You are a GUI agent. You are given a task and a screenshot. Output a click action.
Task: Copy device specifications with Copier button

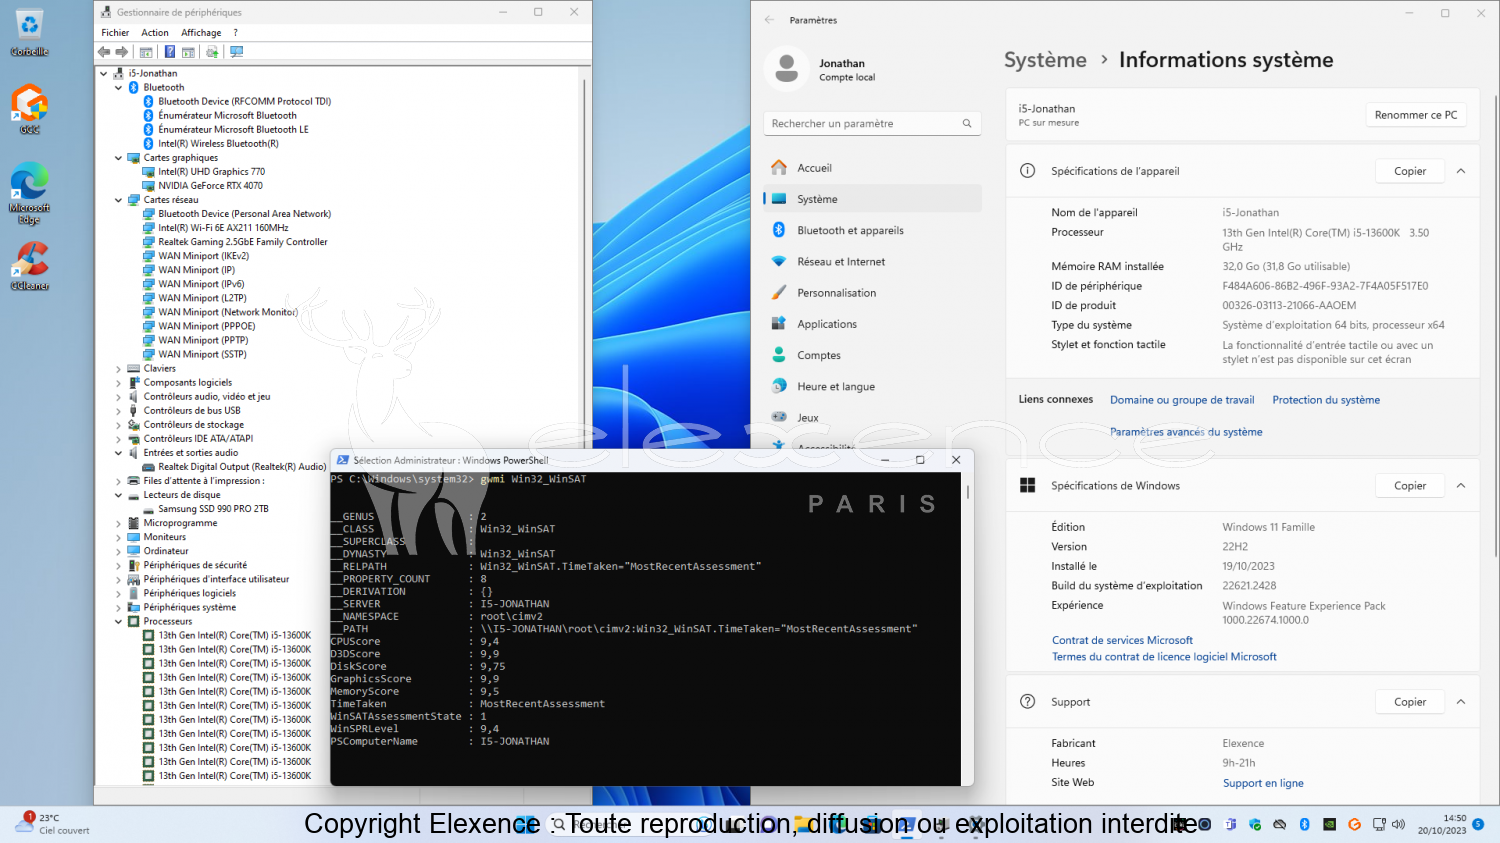[x=1410, y=171]
